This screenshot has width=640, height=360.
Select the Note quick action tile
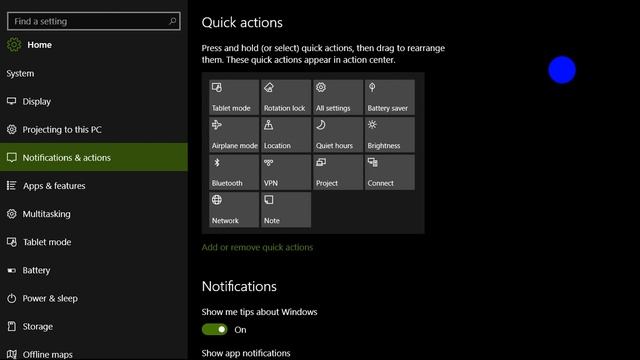pyautogui.click(x=286, y=210)
